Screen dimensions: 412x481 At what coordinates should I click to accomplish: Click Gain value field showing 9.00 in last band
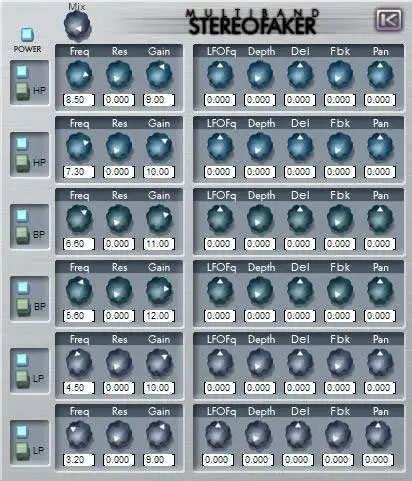click(x=159, y=460)
